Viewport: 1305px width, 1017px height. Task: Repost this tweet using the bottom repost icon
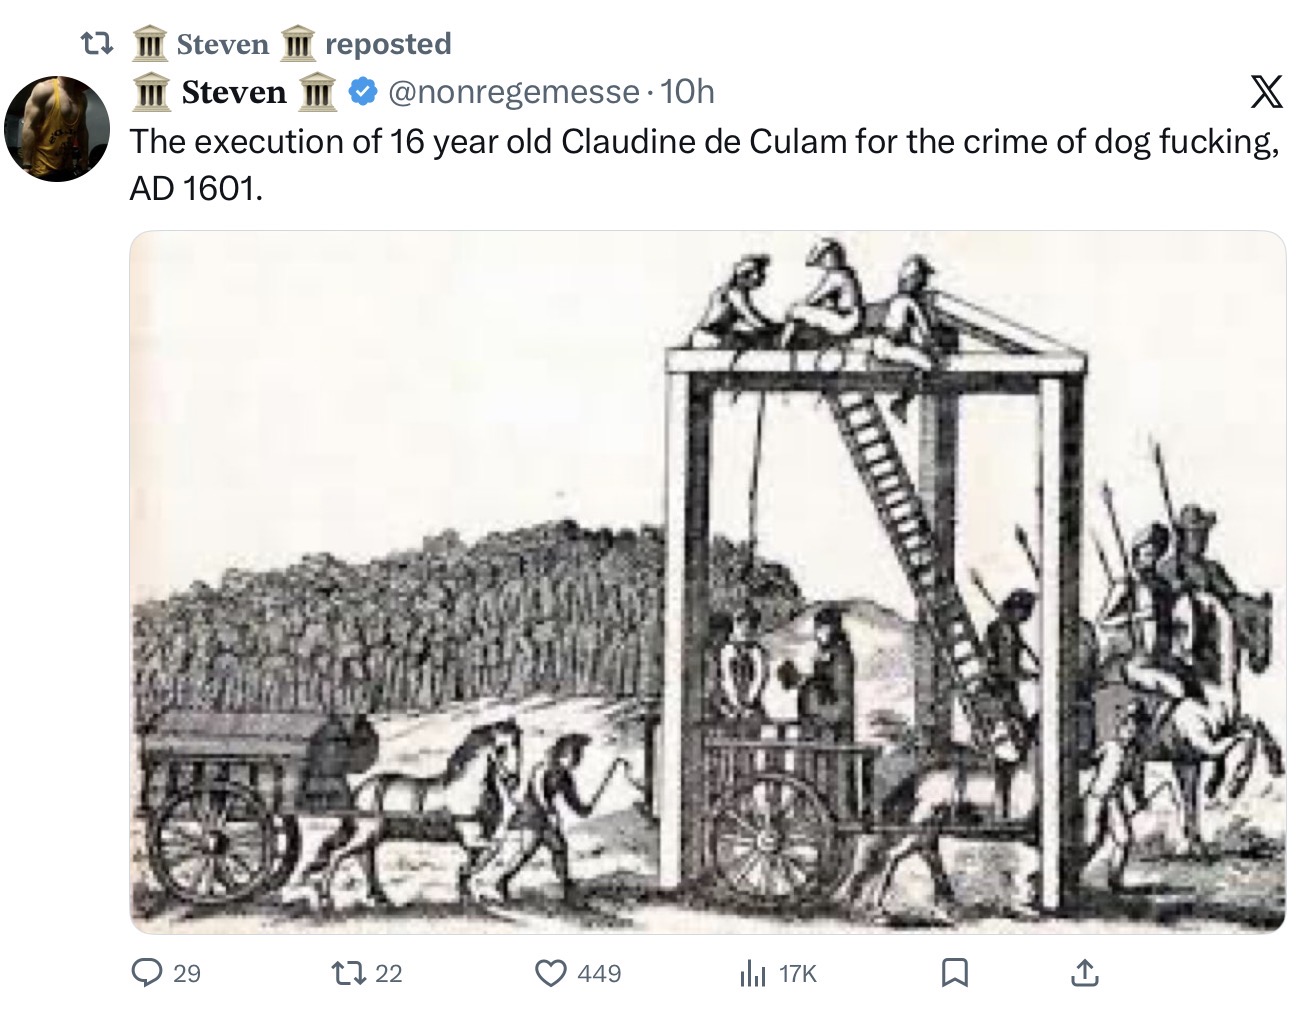(x=348, y=972)
